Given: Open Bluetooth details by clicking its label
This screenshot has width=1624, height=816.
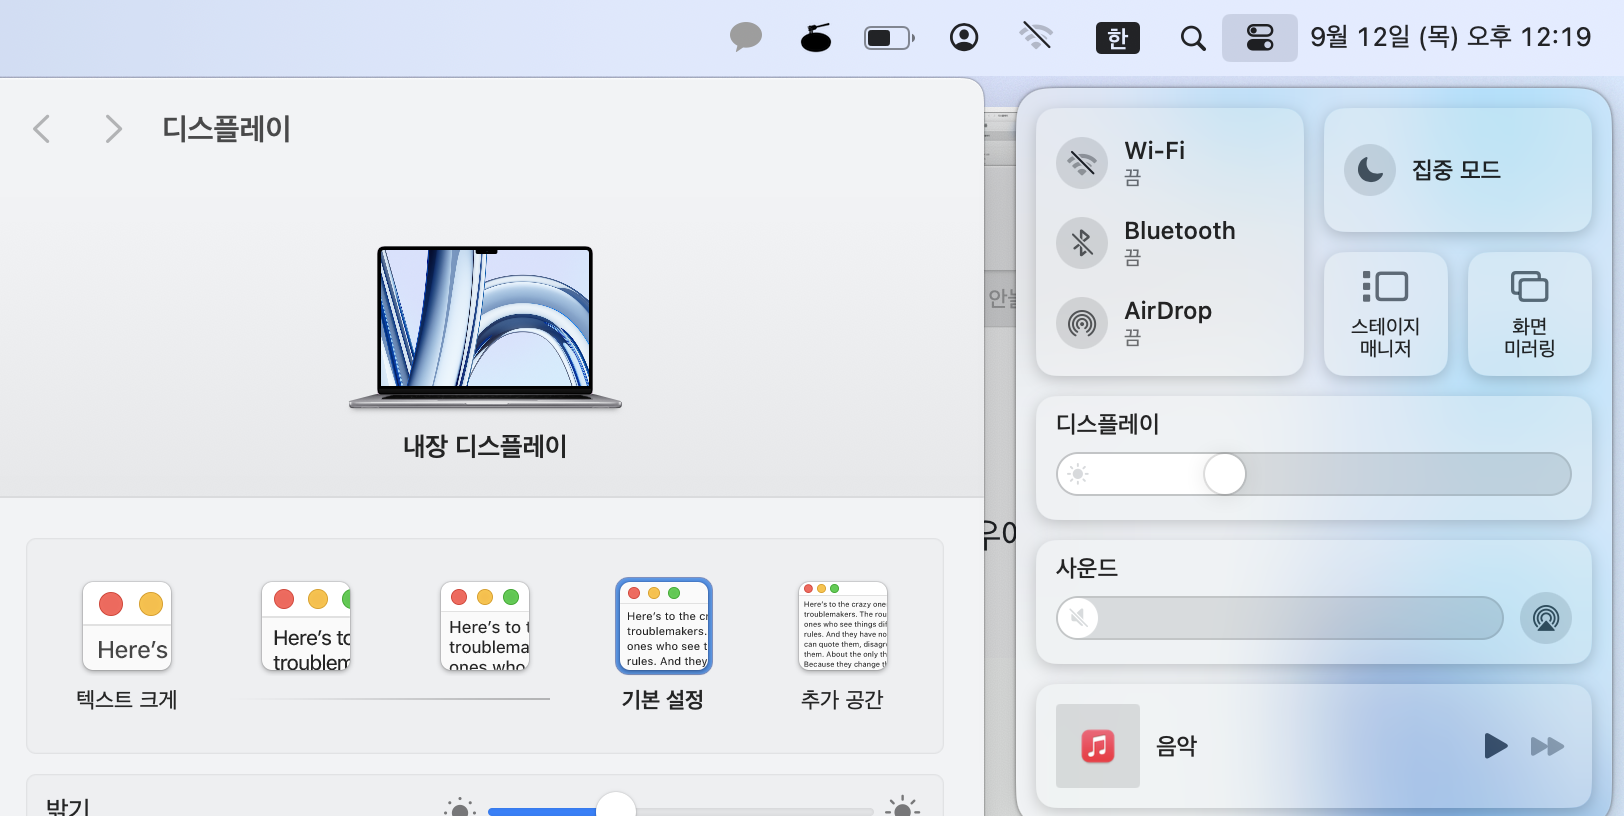Looking at the screenshot, I should click(x=1180, y=231).
